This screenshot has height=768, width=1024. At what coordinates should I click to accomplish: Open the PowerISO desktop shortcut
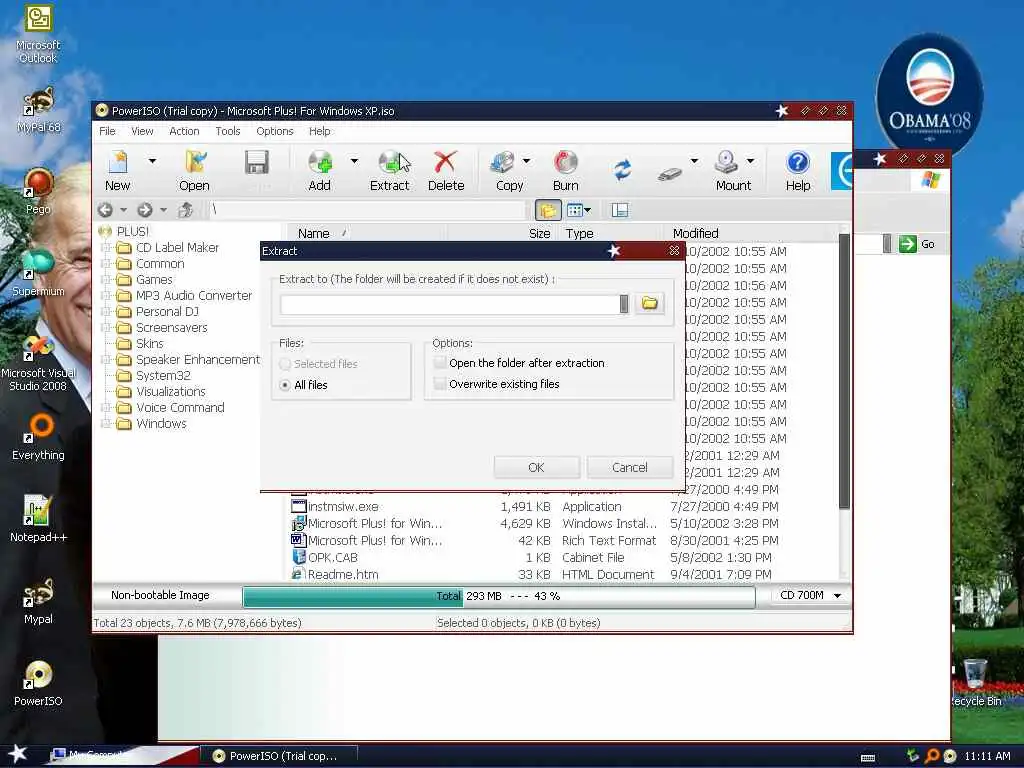click(38, 683)
